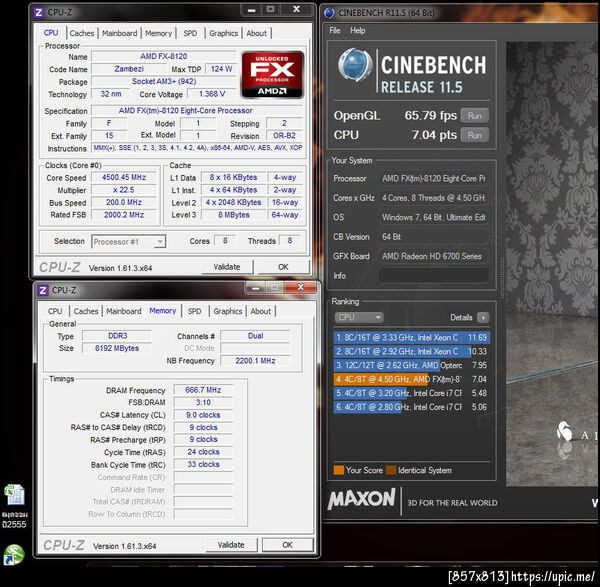Switch to CPU tab in lower CPU-Z window
Screen dimensions: 600x587
pos(55,311)
